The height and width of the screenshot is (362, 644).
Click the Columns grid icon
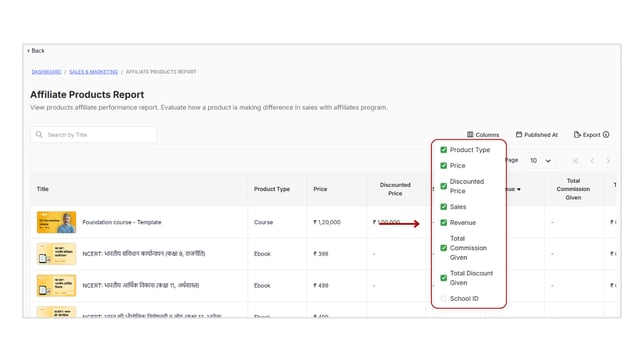pos(470,134)
